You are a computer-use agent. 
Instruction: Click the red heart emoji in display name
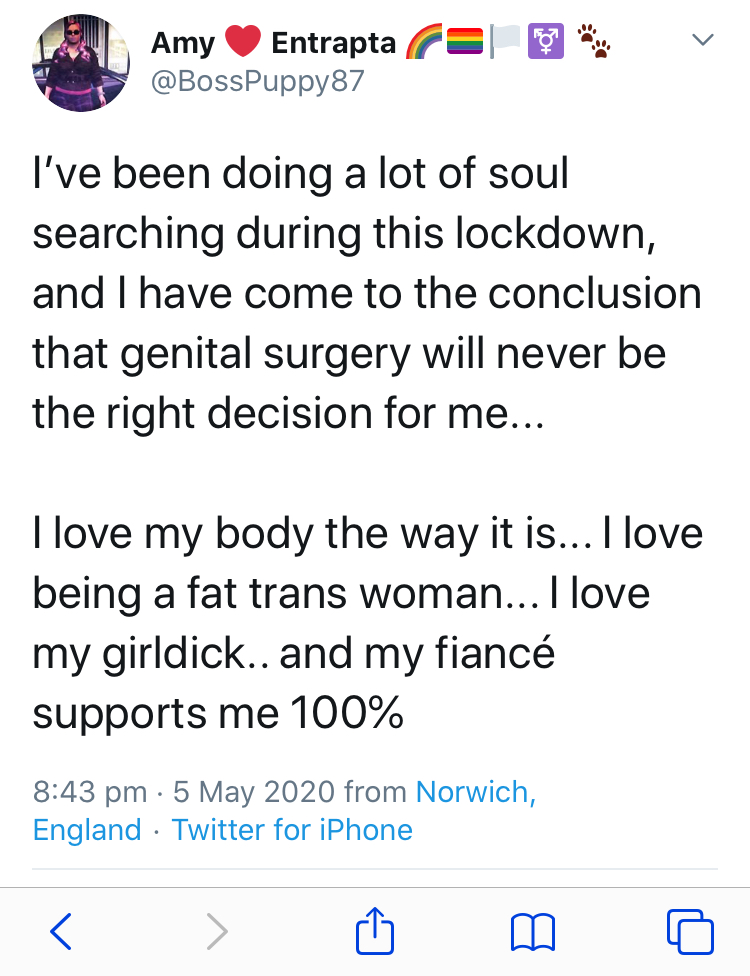point(243,42)
